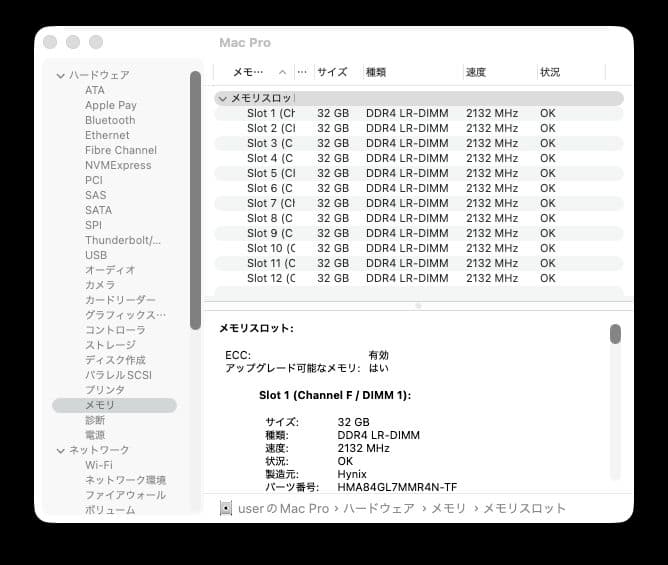
Task: Collapse the メモリスロット group chevron
Action: click(222, 99)
